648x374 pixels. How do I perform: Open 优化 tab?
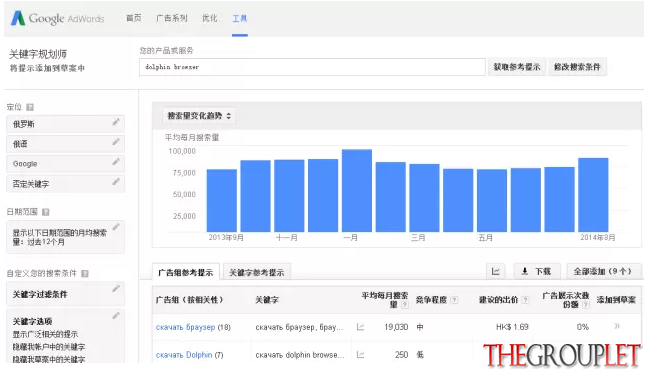point(210,18)
